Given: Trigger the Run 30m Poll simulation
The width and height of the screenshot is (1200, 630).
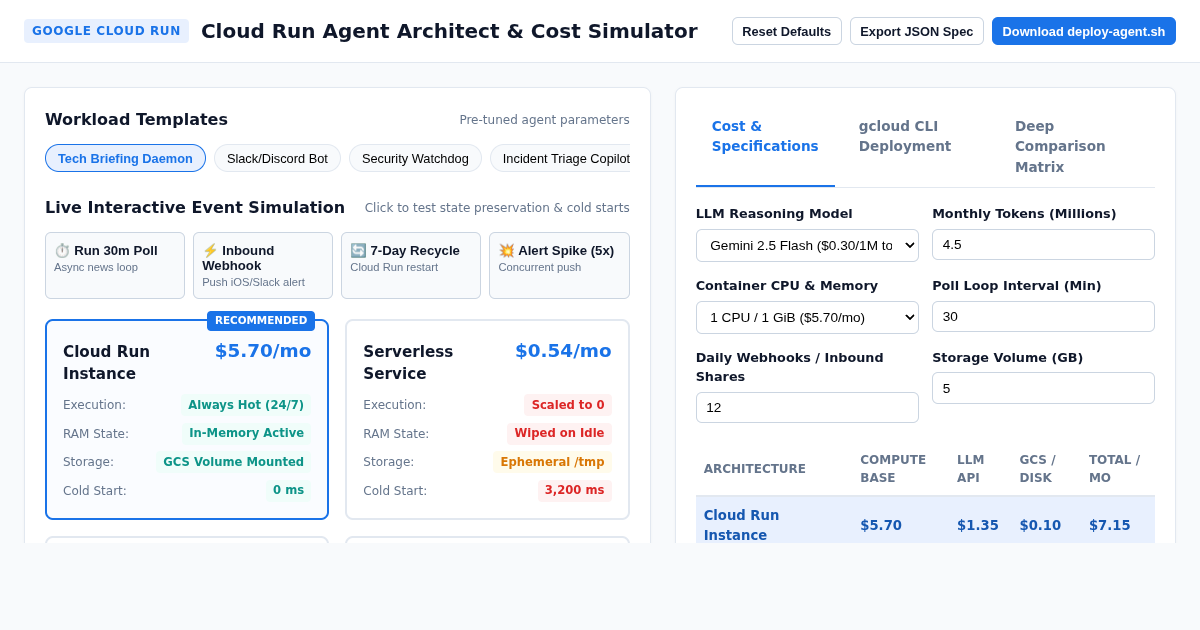Looking at the screenshot, I should click(x=115, y=265).
